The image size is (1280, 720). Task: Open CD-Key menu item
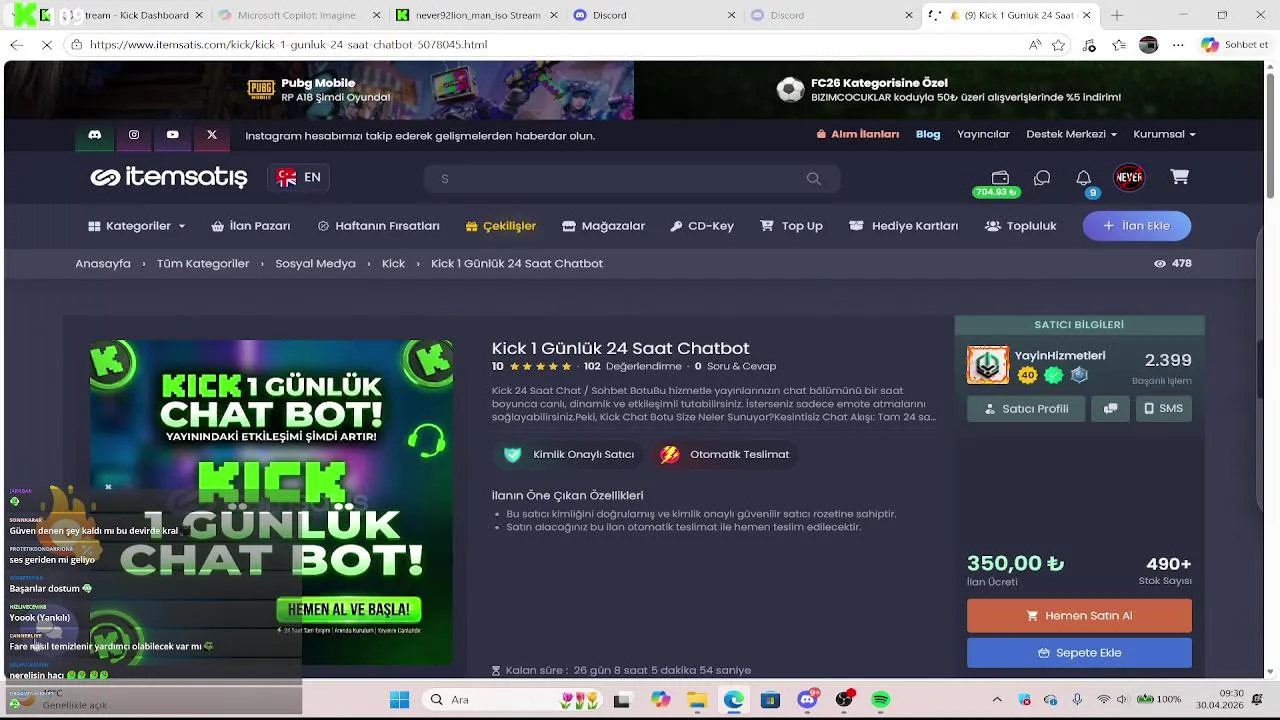tap(702, 226)
